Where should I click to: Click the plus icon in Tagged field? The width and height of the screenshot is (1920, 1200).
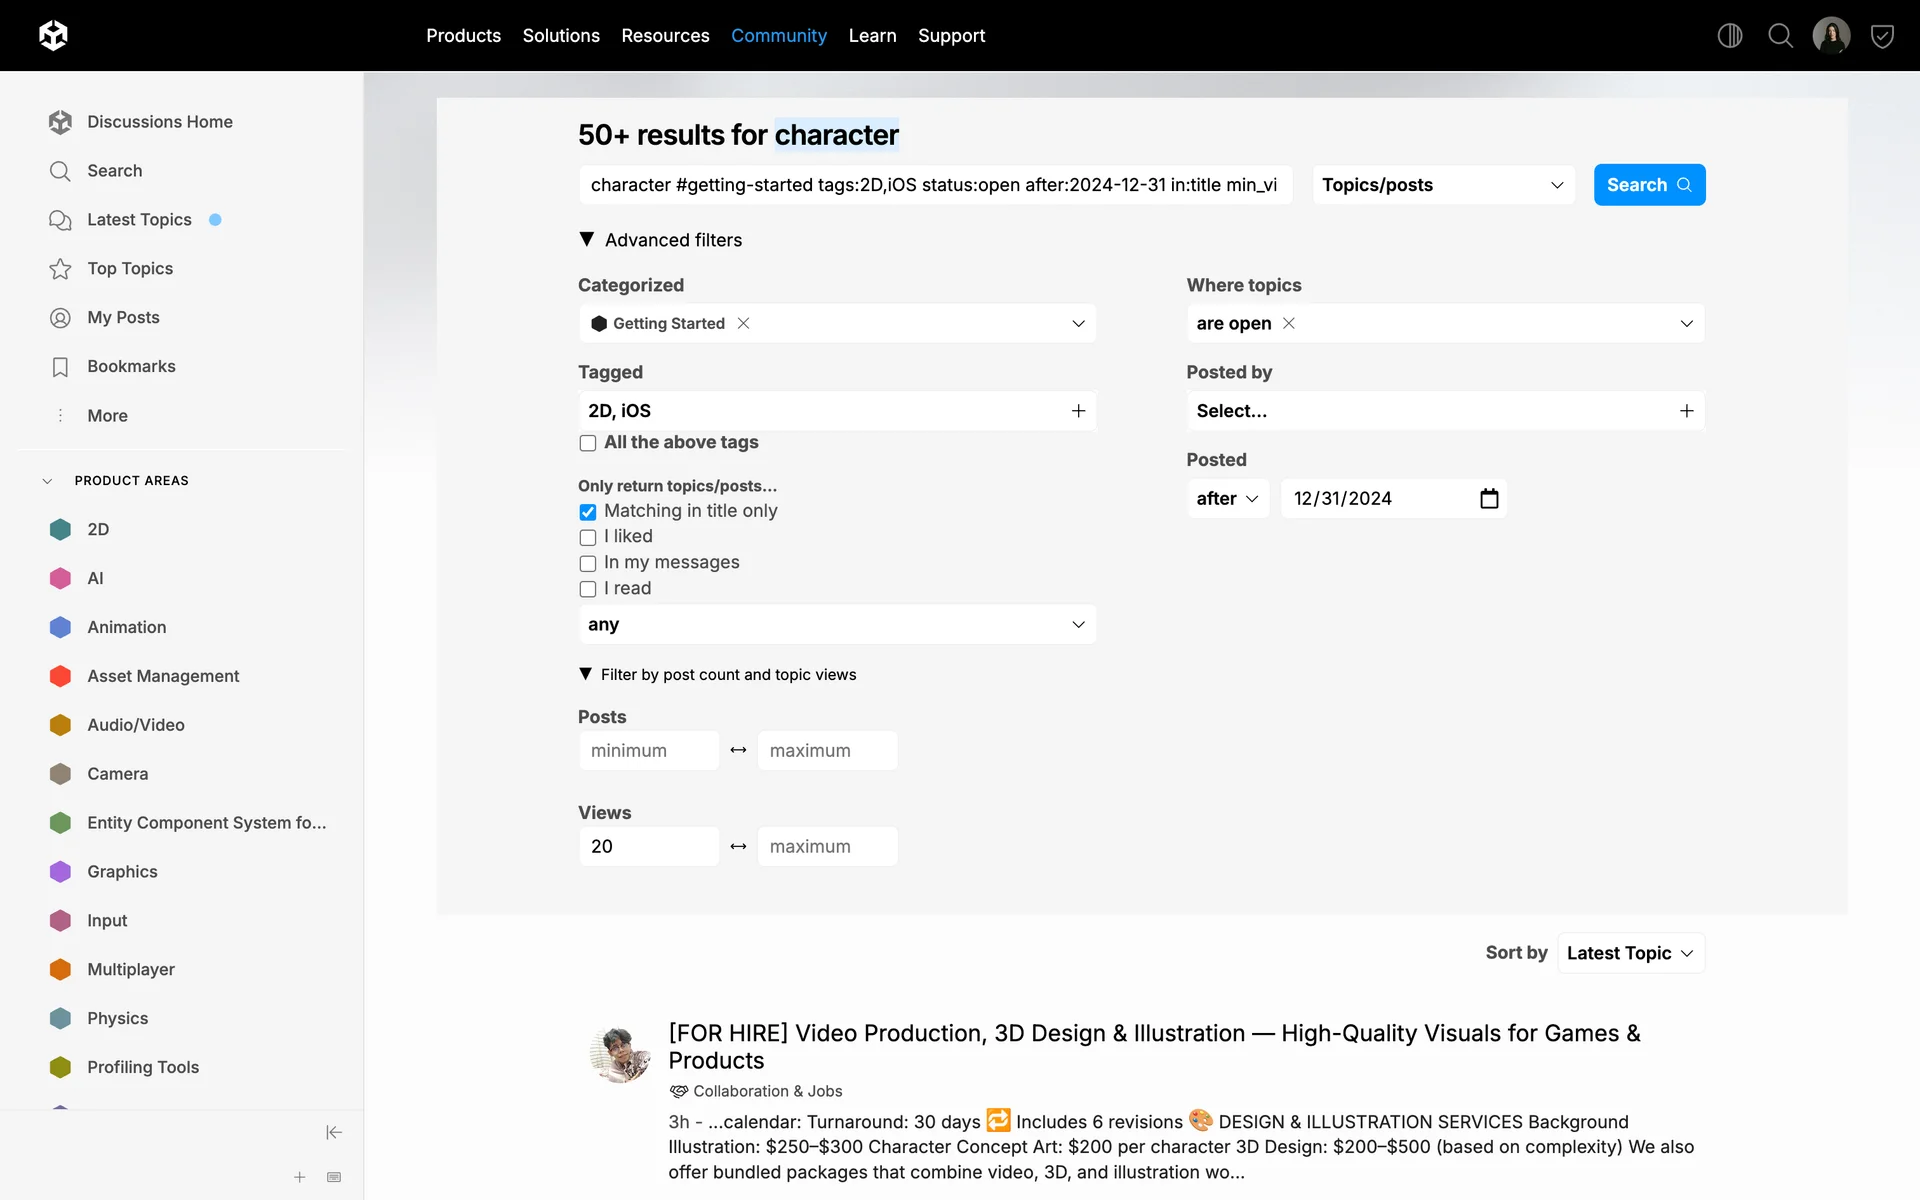point(1078,411)
